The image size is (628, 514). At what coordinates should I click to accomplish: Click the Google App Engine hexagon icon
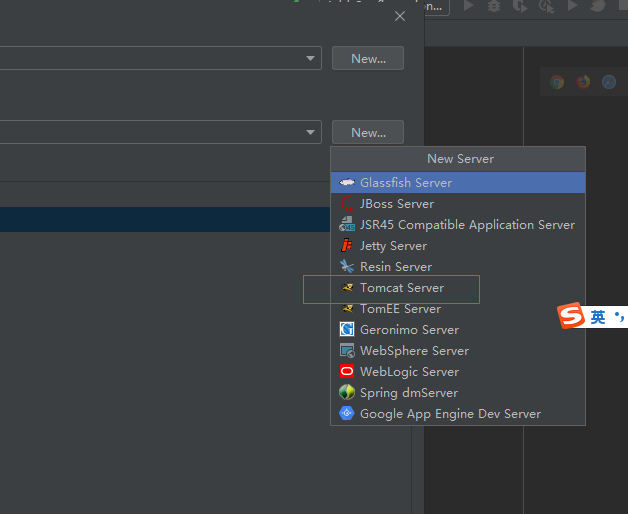click(x=347, y=413)
